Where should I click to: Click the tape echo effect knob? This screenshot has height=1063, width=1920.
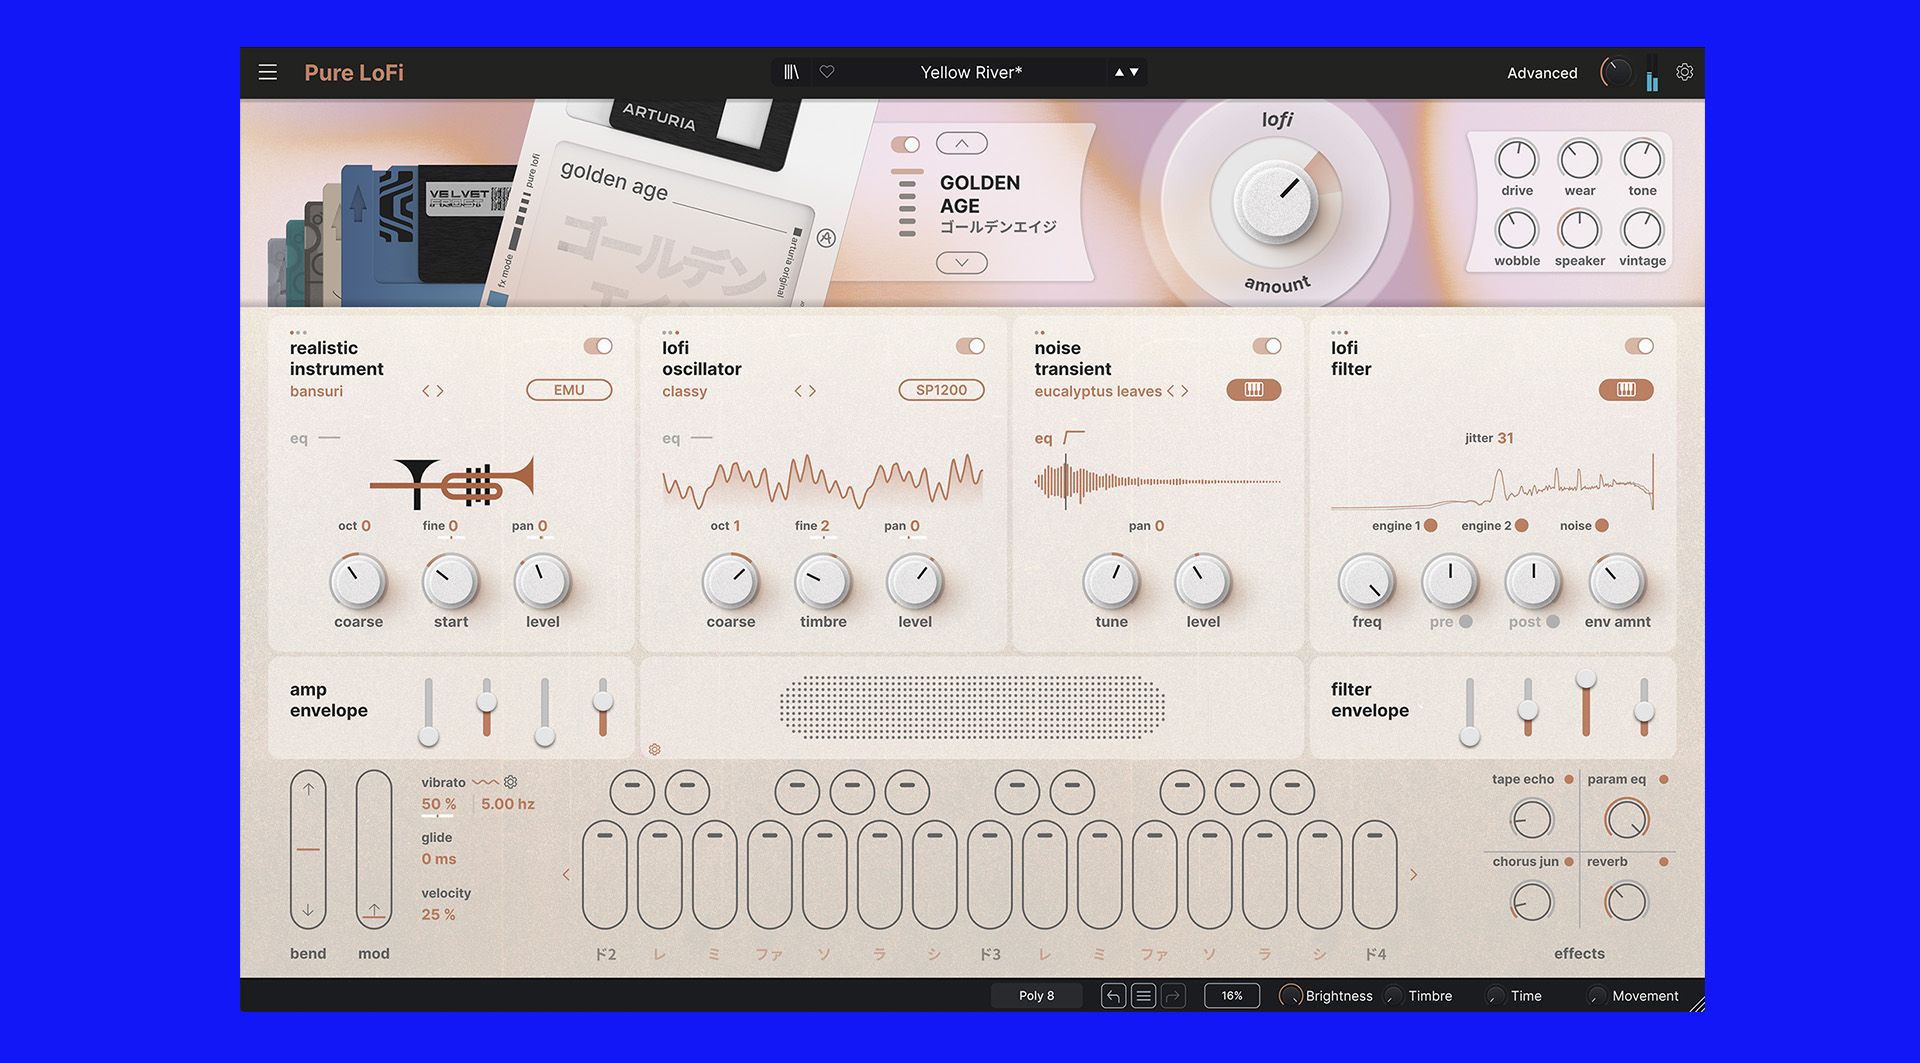[1531, 820]
